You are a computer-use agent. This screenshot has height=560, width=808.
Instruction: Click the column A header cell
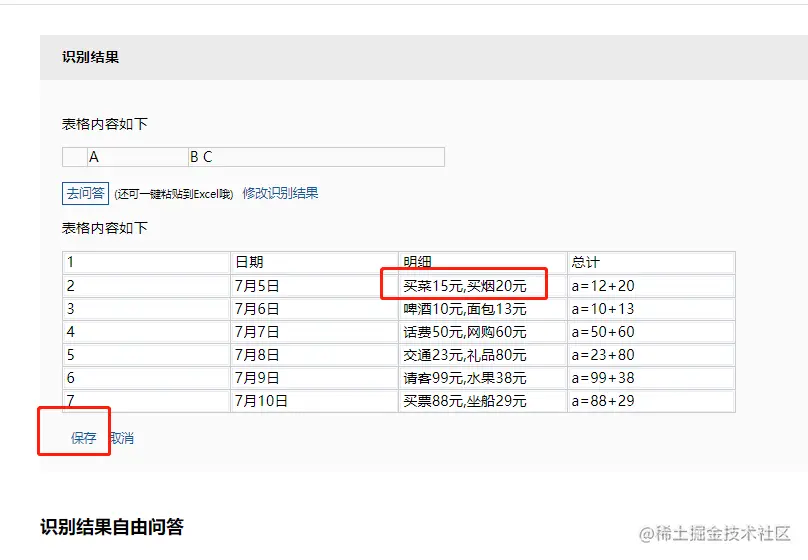138,157
